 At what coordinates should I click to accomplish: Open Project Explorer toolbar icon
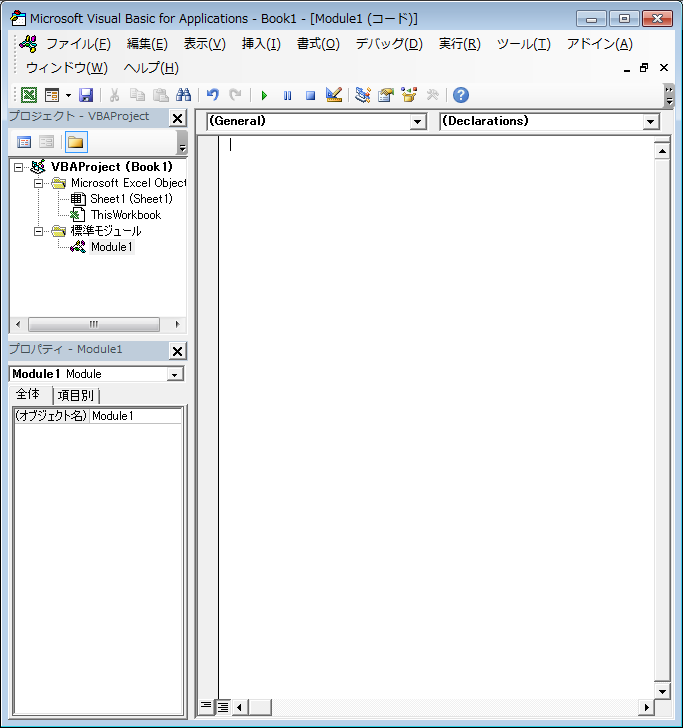coord(363,95)
